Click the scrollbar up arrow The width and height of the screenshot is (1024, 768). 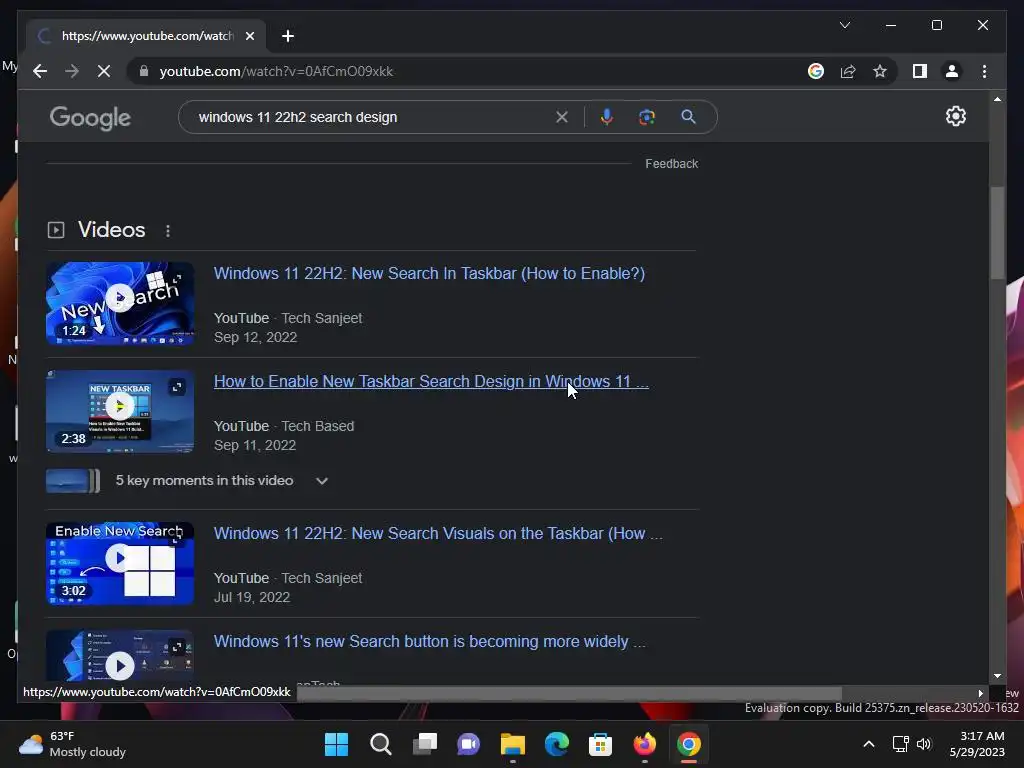point(997,99)
